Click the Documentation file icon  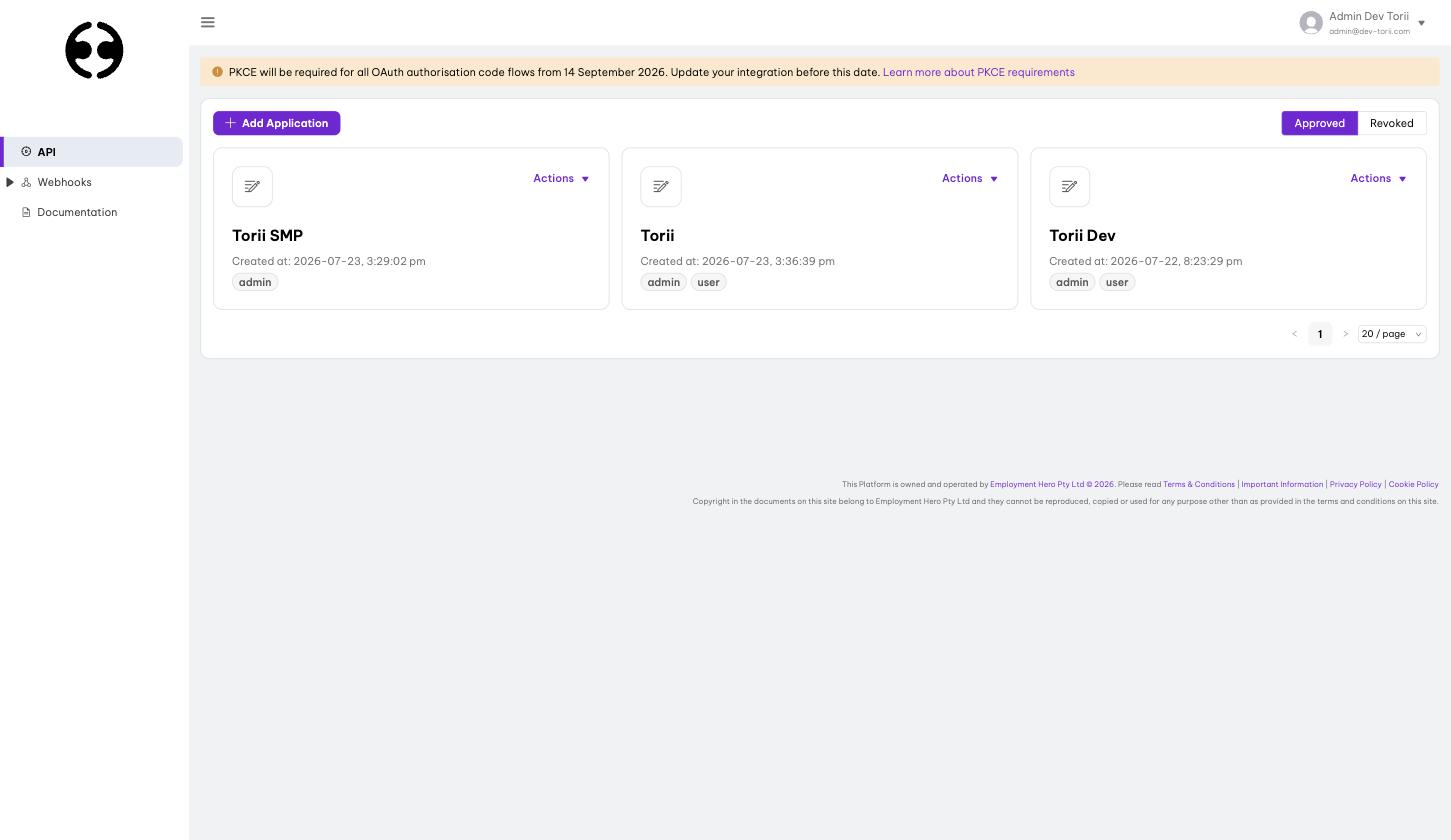pyautogui.click(x=26, y=212)
